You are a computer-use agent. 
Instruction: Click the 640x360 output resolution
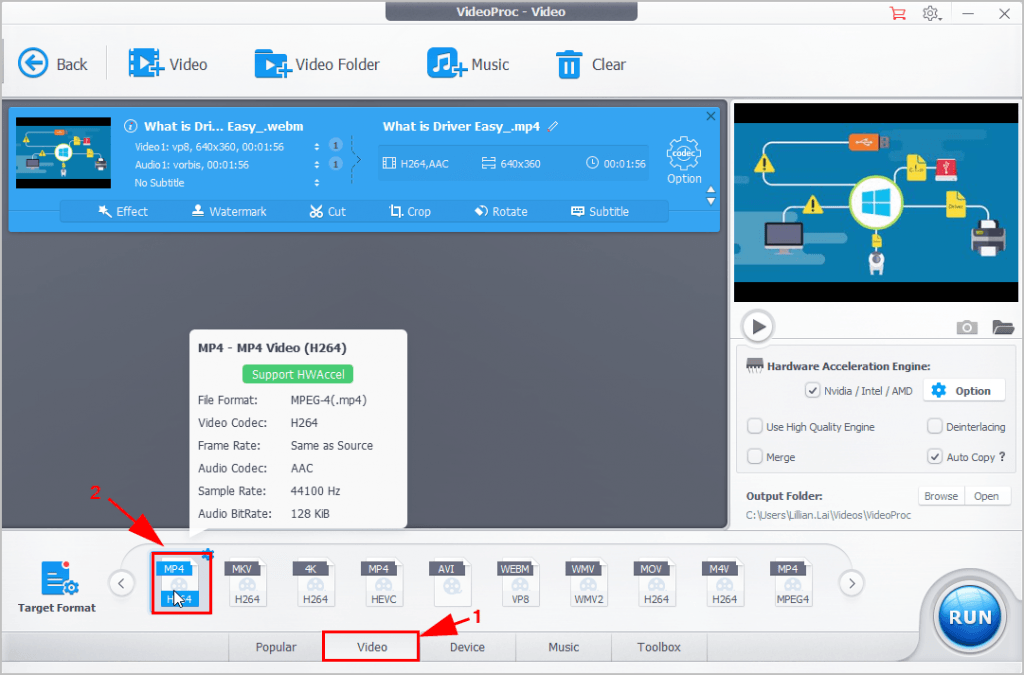511,163
